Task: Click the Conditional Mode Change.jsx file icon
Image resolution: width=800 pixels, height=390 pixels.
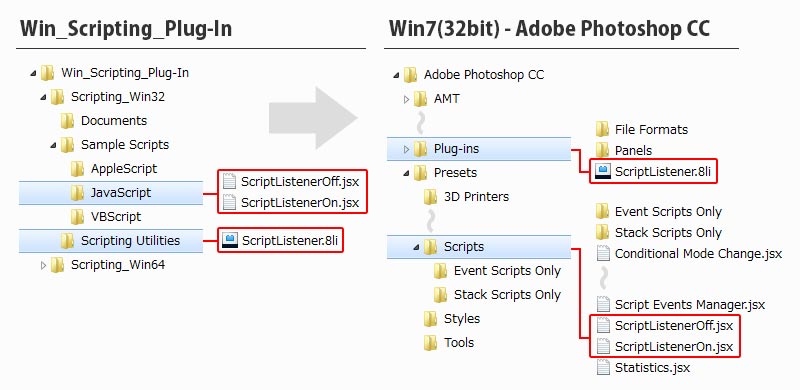Action: click(603, 254)
